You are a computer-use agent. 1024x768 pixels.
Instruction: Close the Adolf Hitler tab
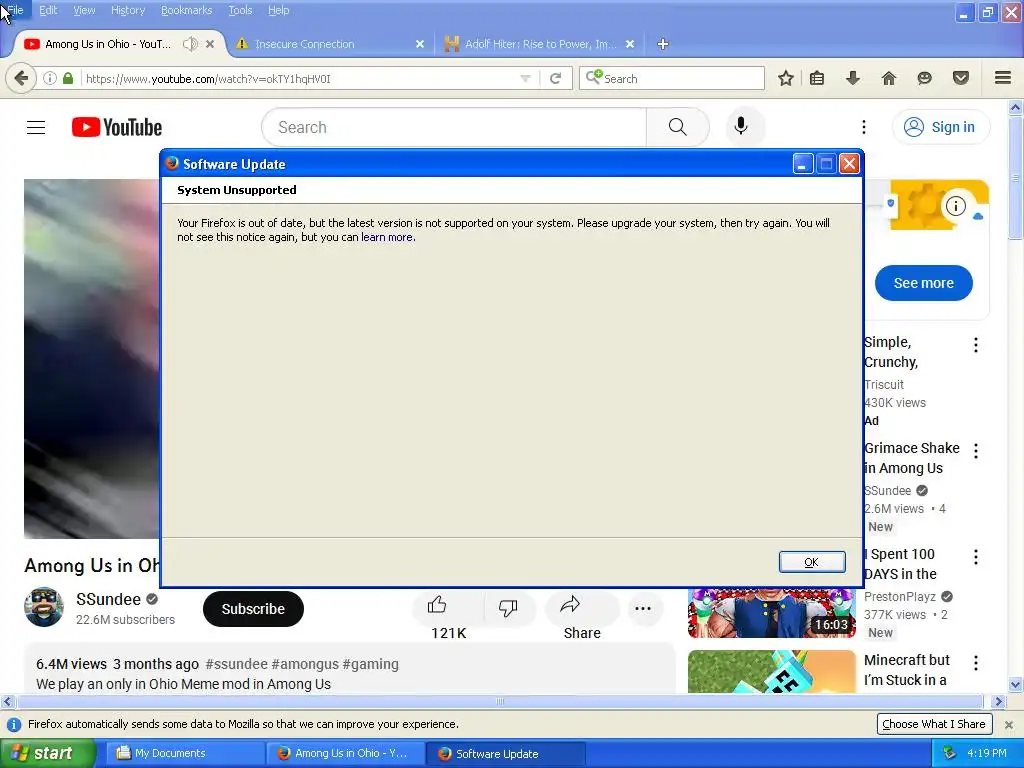click(630, 44)
